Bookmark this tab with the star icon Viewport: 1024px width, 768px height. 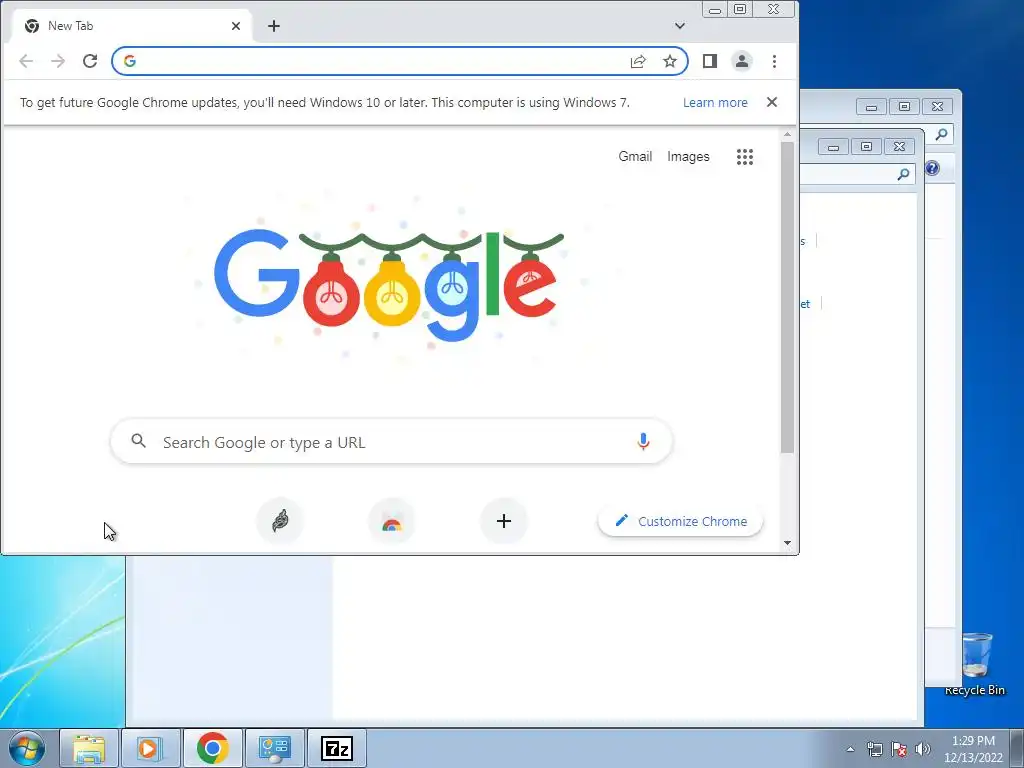670,61
